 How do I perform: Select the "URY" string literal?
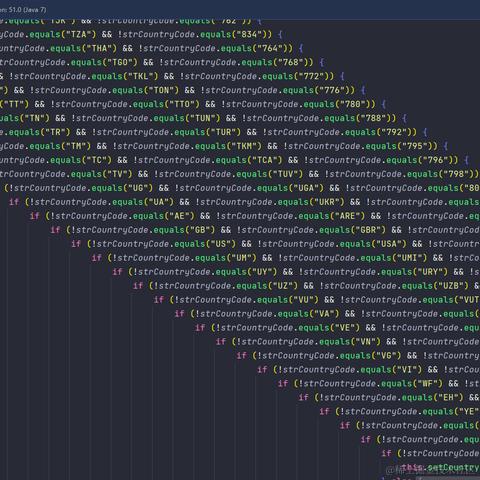click(x=430, y=272)
